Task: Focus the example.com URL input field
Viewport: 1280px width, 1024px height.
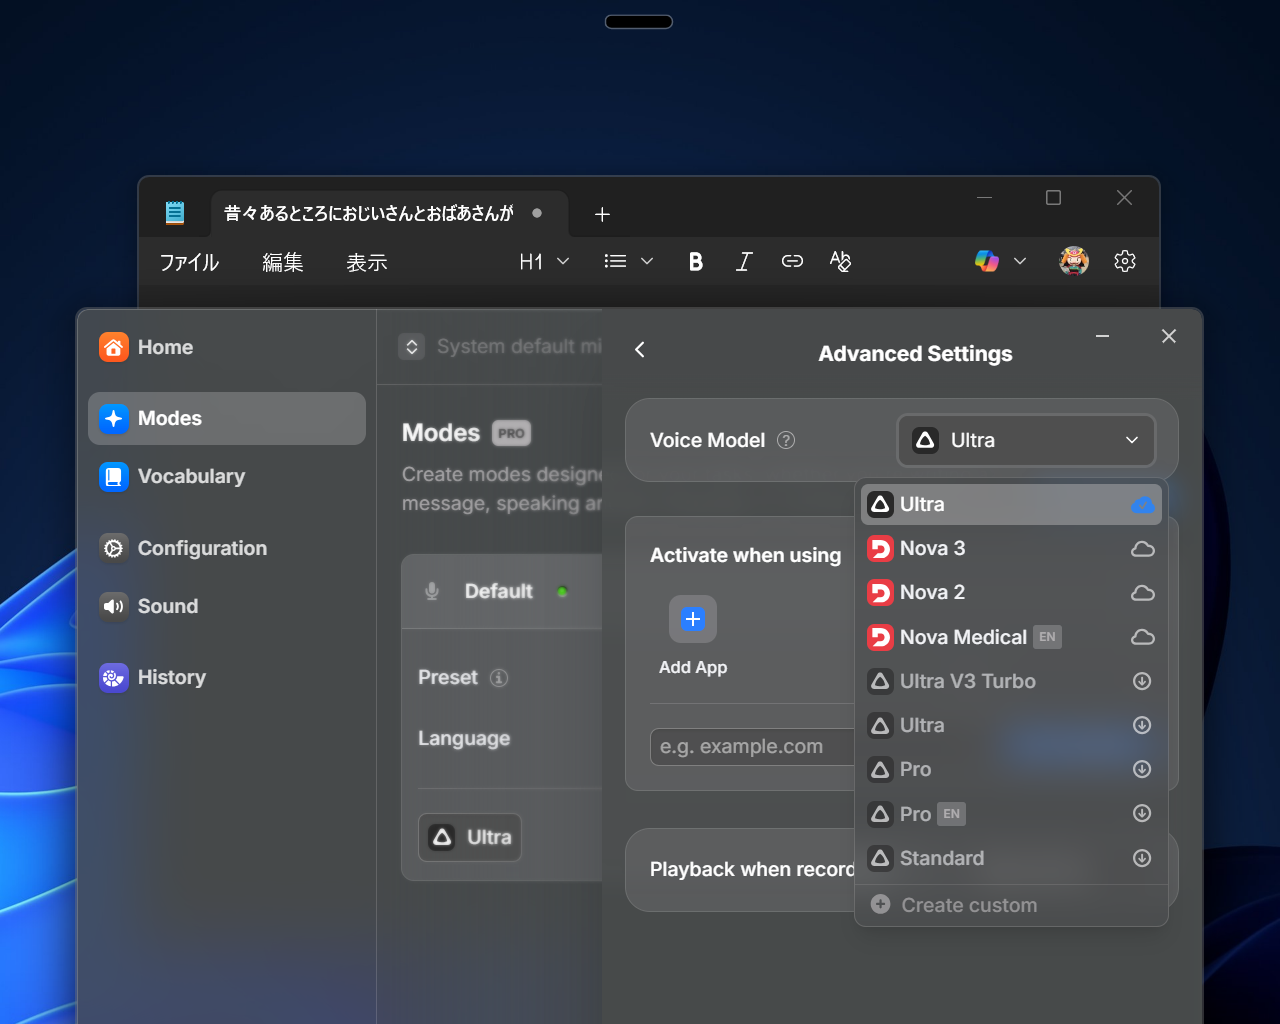Action: (753, 746)
